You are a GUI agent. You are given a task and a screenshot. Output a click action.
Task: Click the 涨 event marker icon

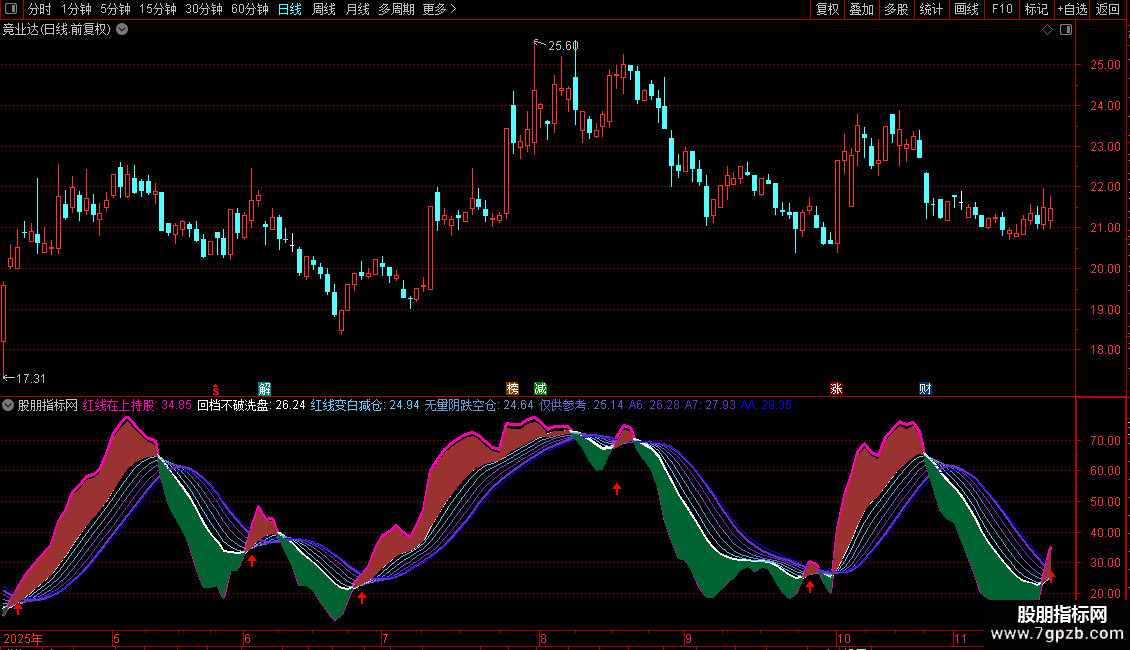coord(836,389)
